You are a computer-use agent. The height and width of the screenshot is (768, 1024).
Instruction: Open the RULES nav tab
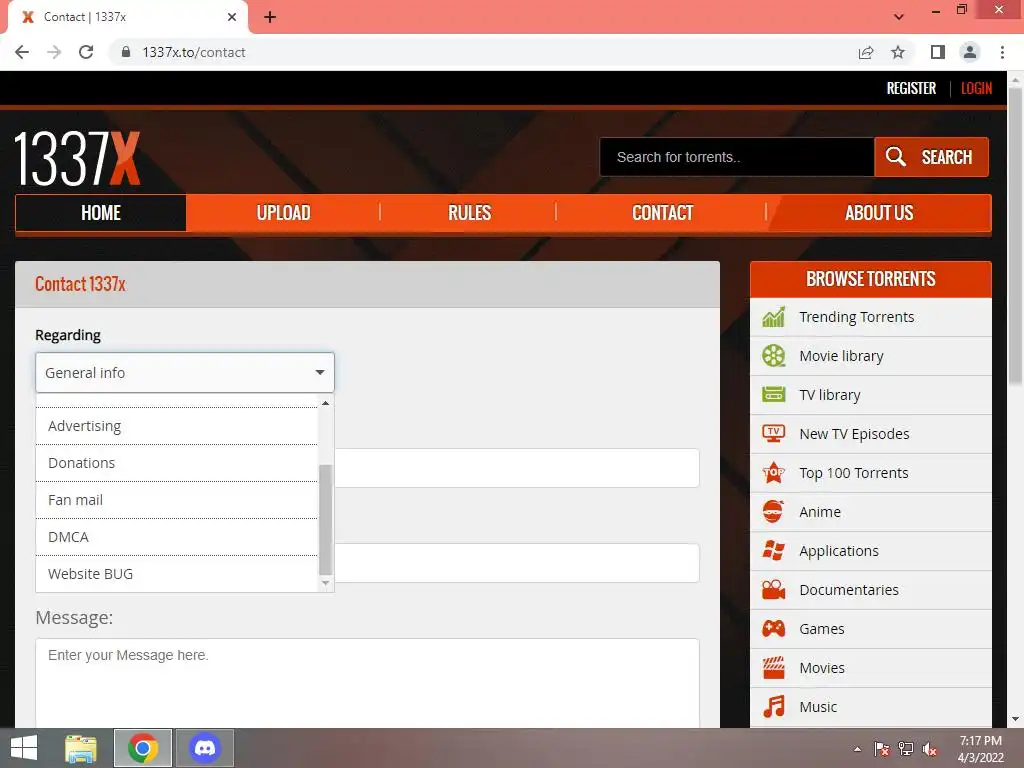tap(469, 213)
